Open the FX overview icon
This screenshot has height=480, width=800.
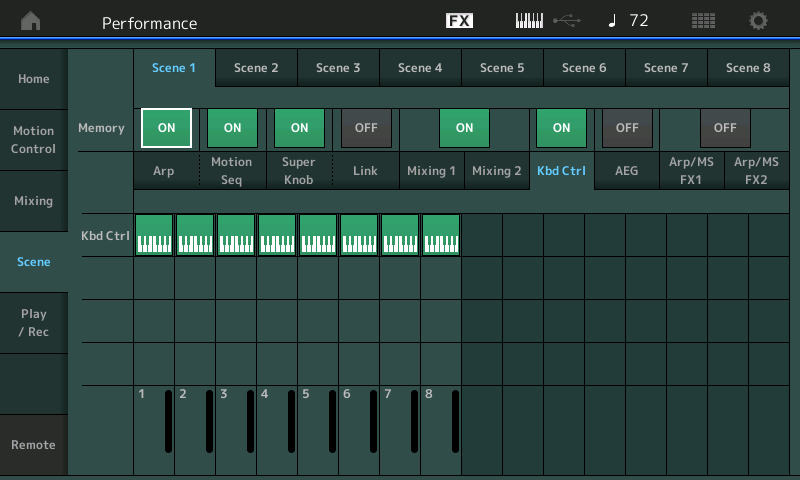(x=459, y=21)
